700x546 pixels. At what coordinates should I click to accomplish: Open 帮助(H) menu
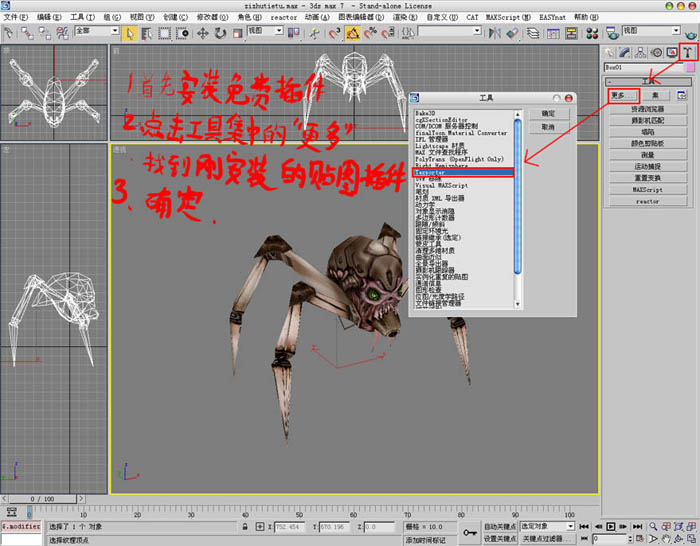pyautogui.click(x=586, y=17)
